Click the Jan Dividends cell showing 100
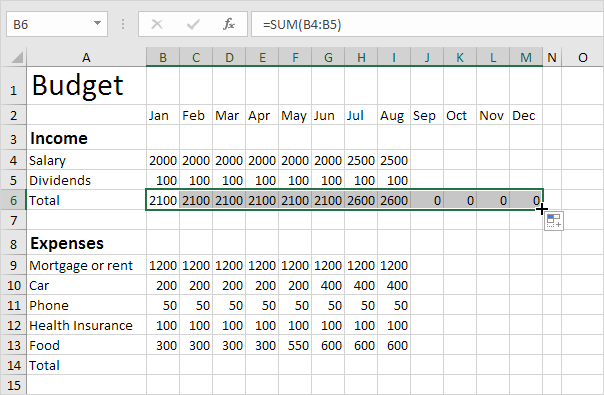This screenshot has width=604, height=395. [x=163, y=180]
